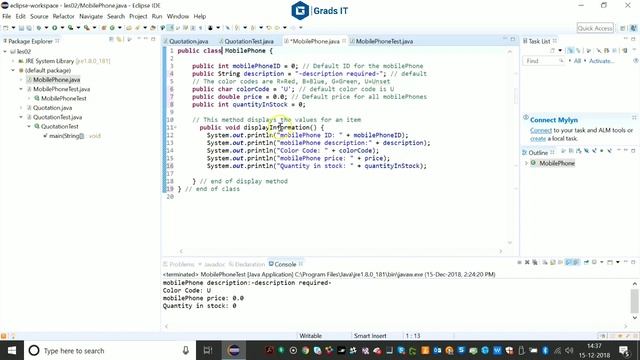Viewport: 640px width, 360px height.
Task: Click the Open Perspective icon
Action: 622,28
